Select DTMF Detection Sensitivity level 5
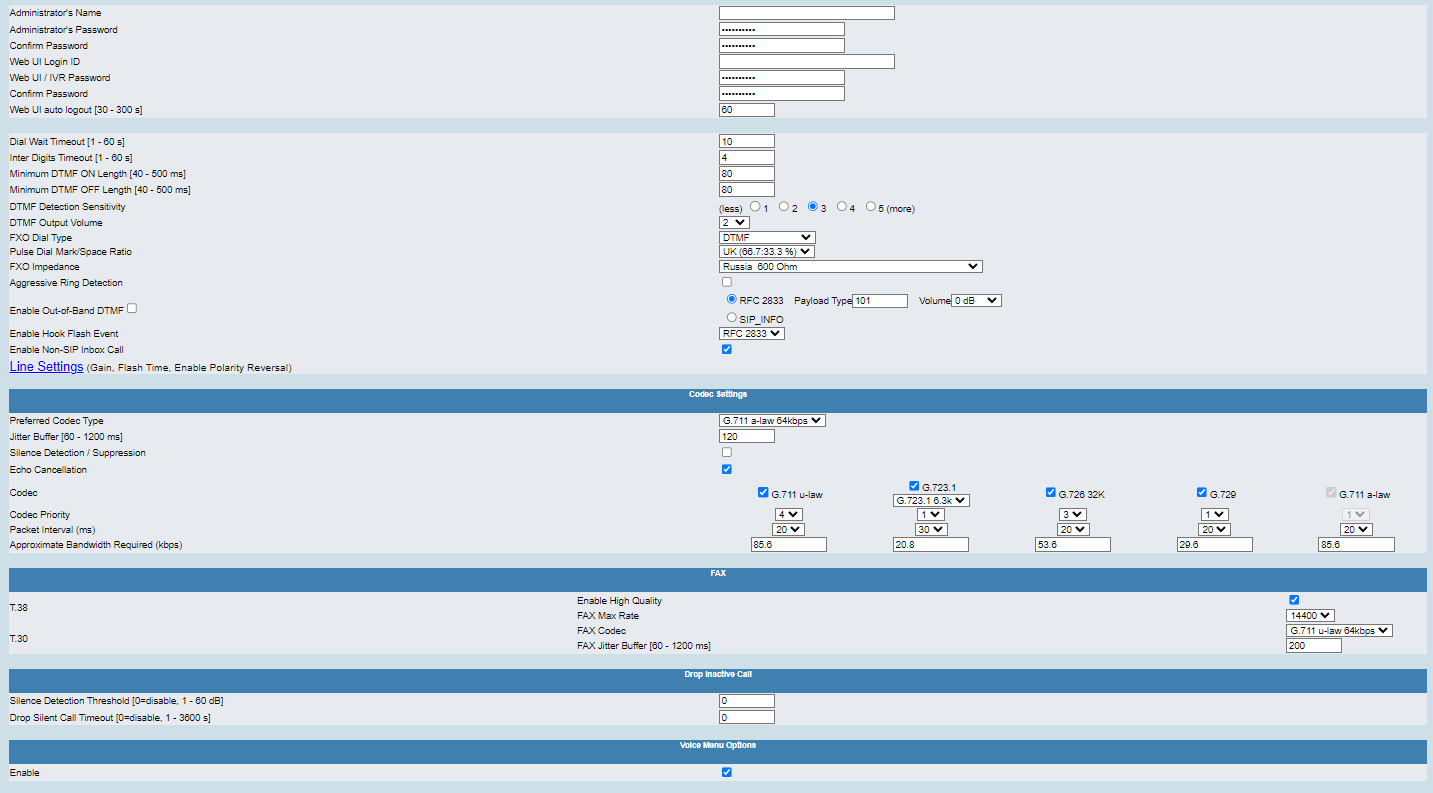The image size is (1433, 793). [871, 207]
